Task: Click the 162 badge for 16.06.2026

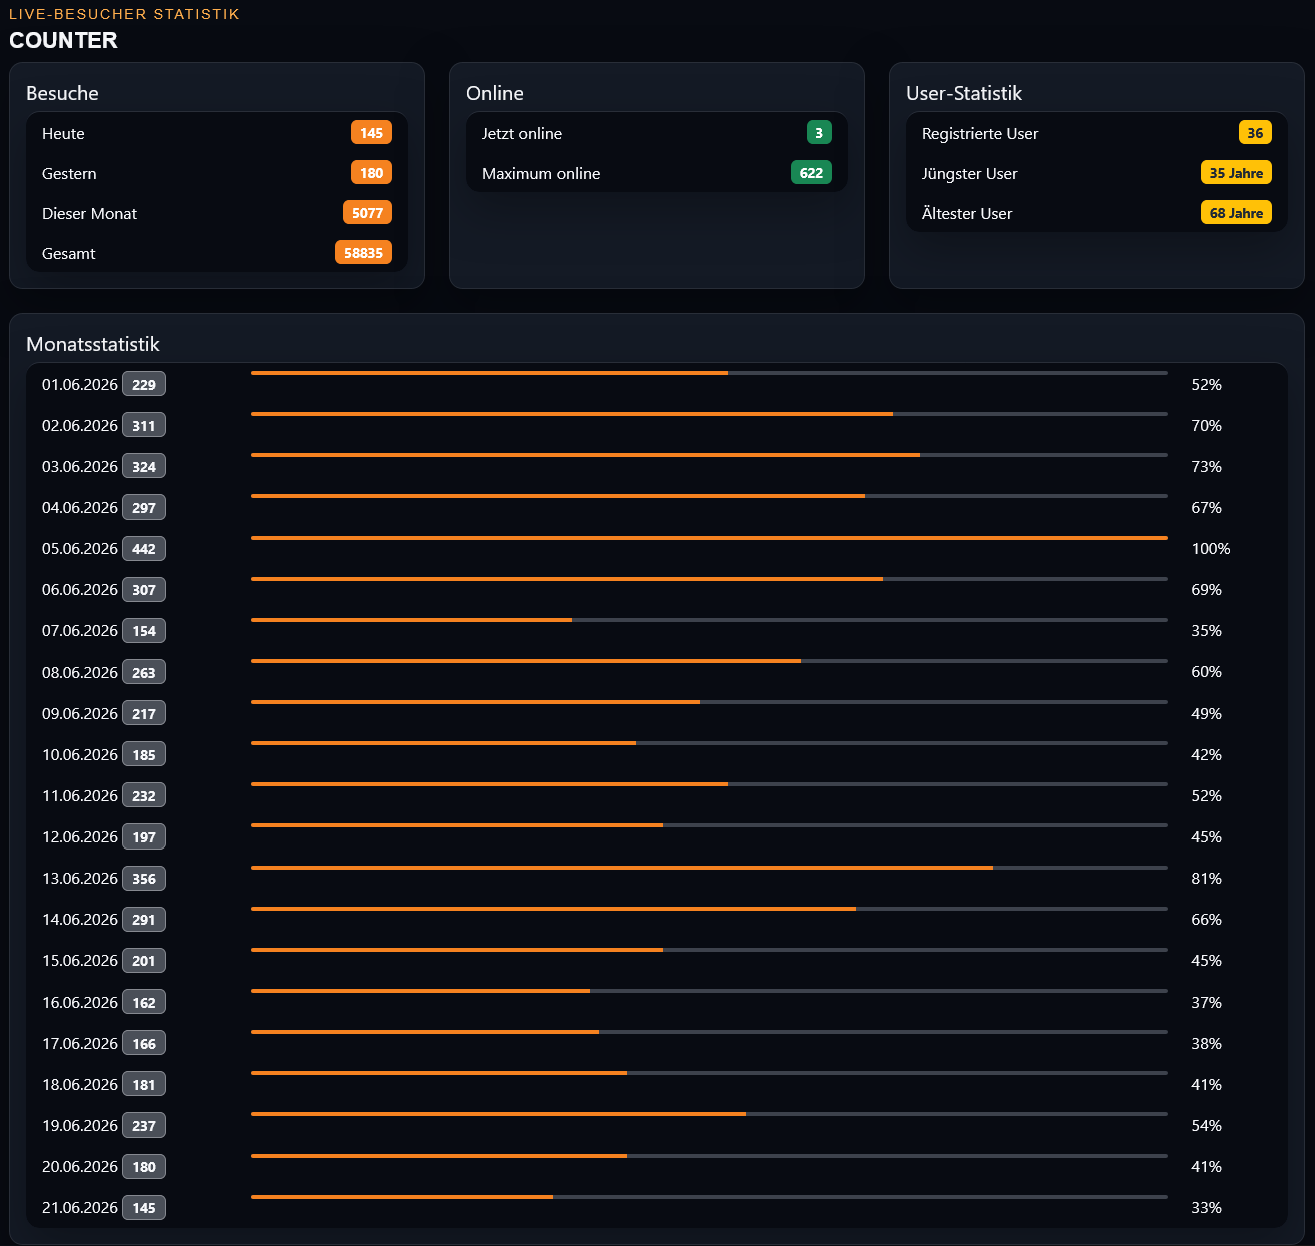Action: pyautogui.click(x=144, y=1003)
